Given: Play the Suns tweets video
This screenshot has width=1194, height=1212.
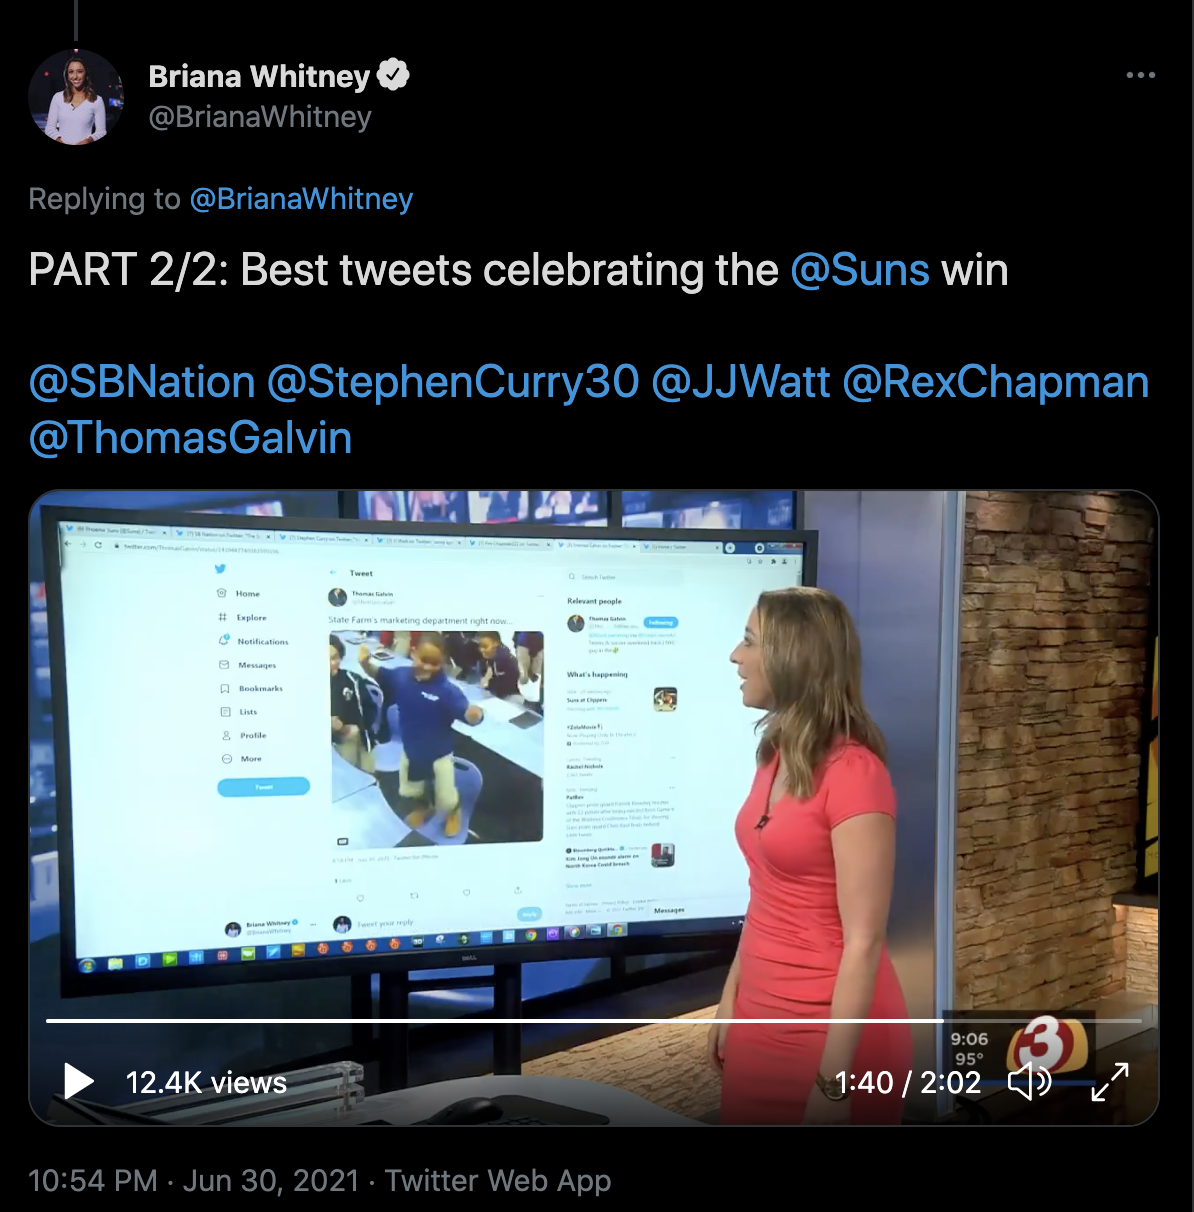Looking at the screenshot, I should pyautogui.click(x=79, y=1082).
